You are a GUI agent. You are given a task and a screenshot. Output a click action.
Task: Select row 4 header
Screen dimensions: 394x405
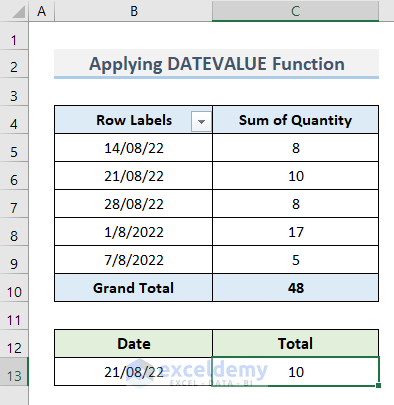pyautogui.click(x=14, y=120)
